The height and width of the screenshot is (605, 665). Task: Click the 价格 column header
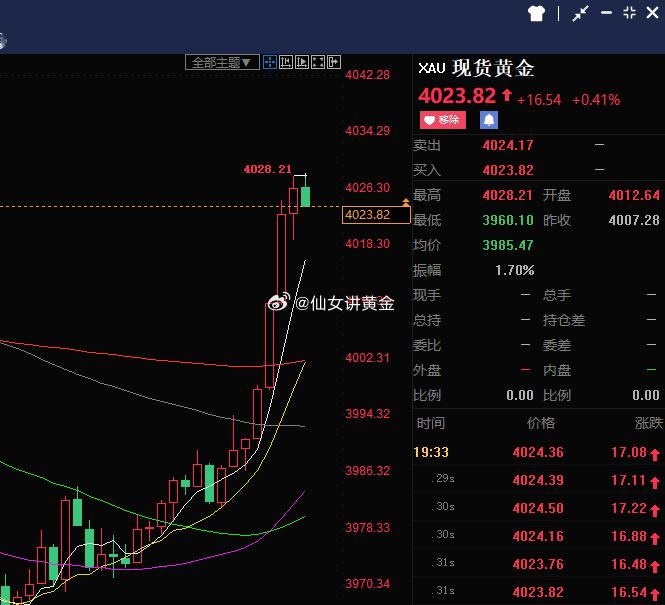[x=541, y=423]
